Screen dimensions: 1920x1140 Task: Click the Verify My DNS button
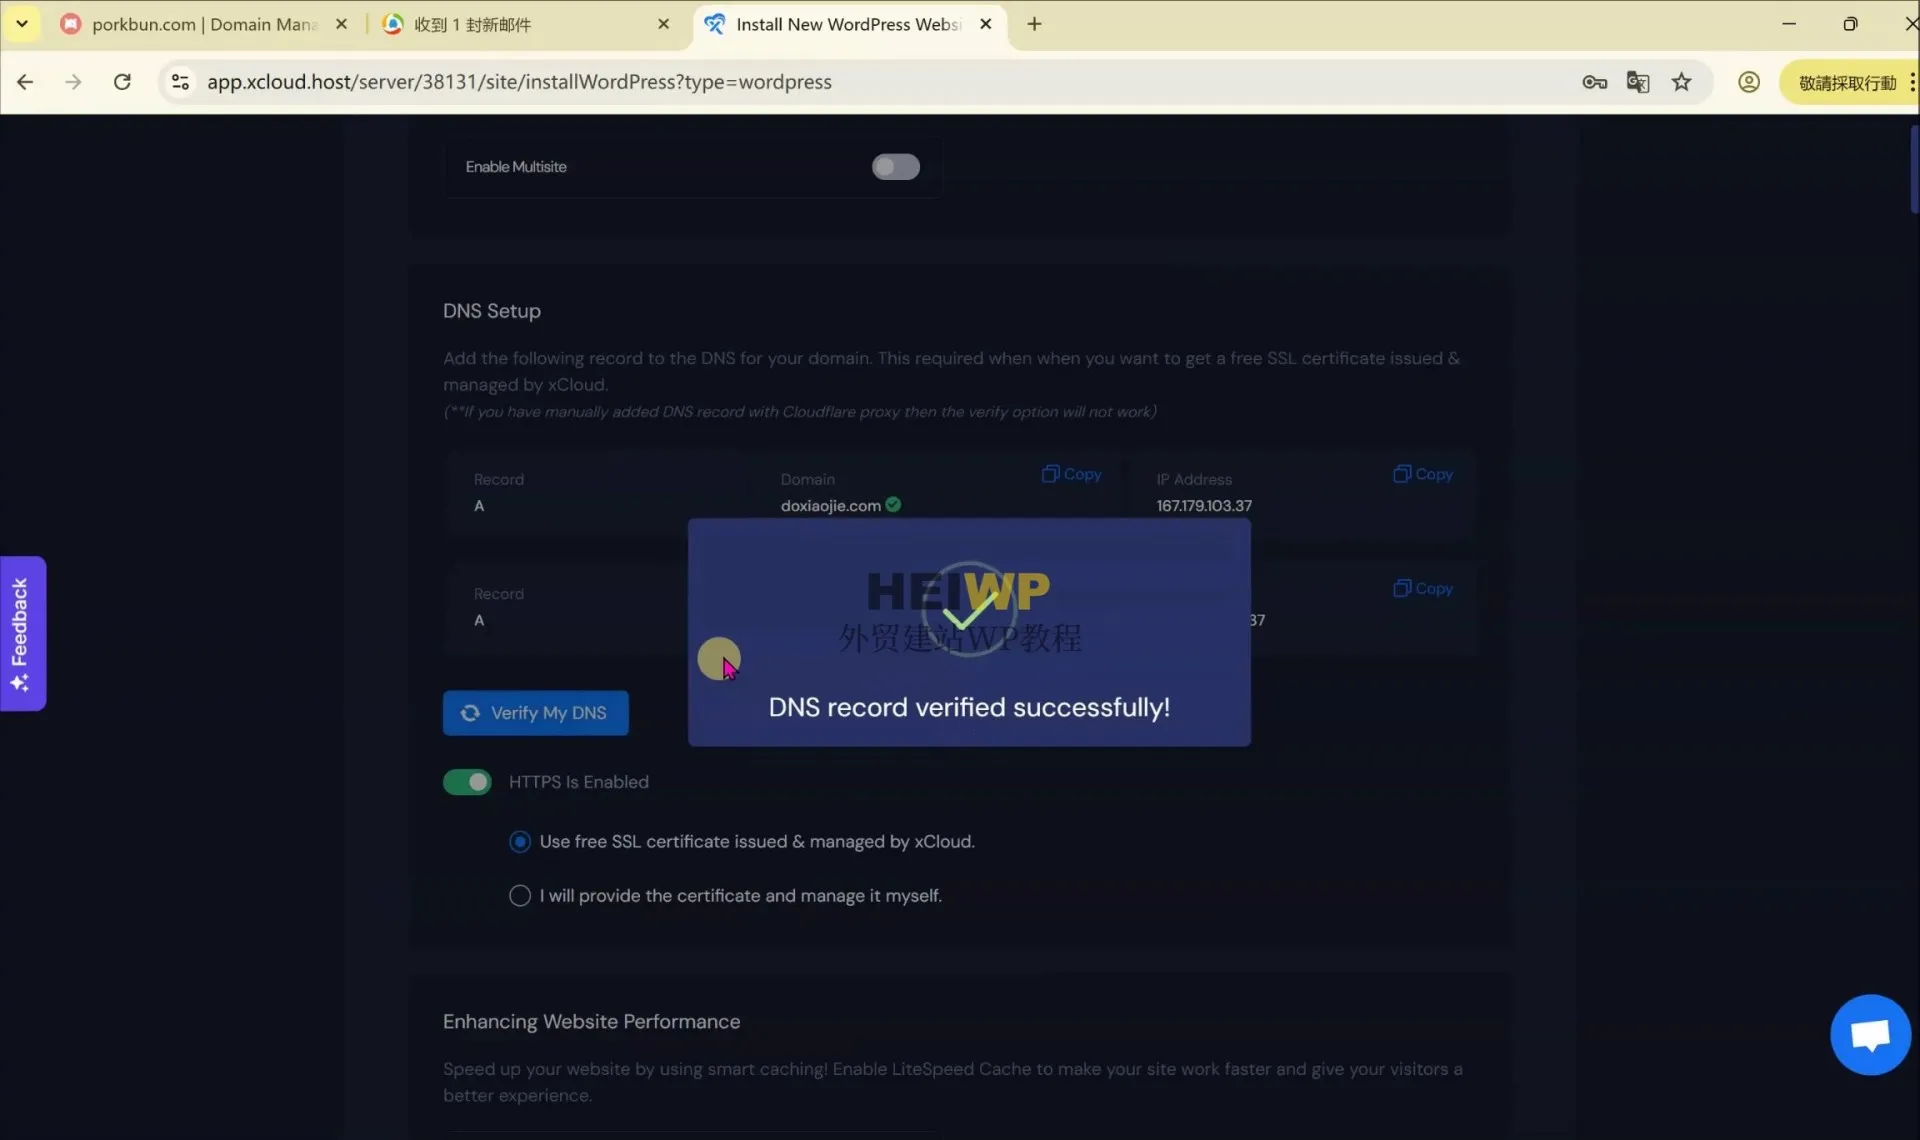535,713
